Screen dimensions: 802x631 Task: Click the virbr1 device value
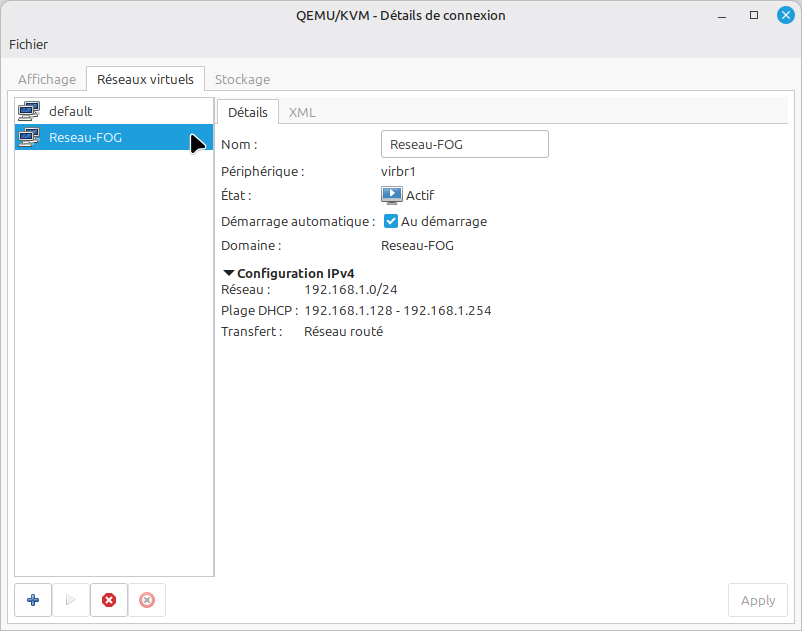398,171
